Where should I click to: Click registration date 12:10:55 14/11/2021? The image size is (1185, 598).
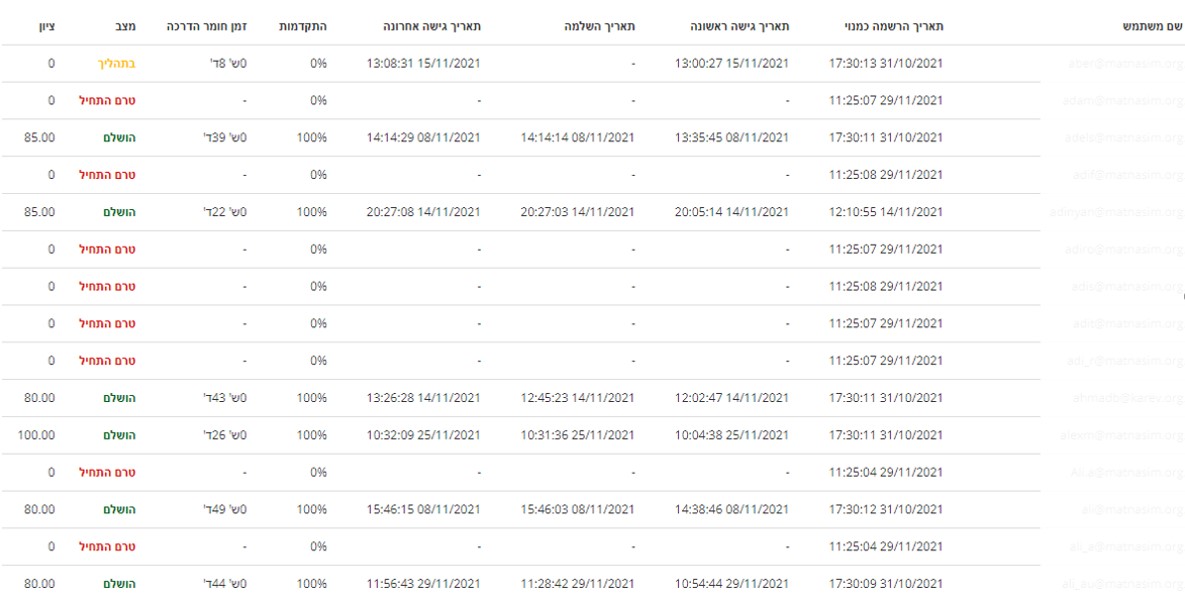tap(886, 212)
